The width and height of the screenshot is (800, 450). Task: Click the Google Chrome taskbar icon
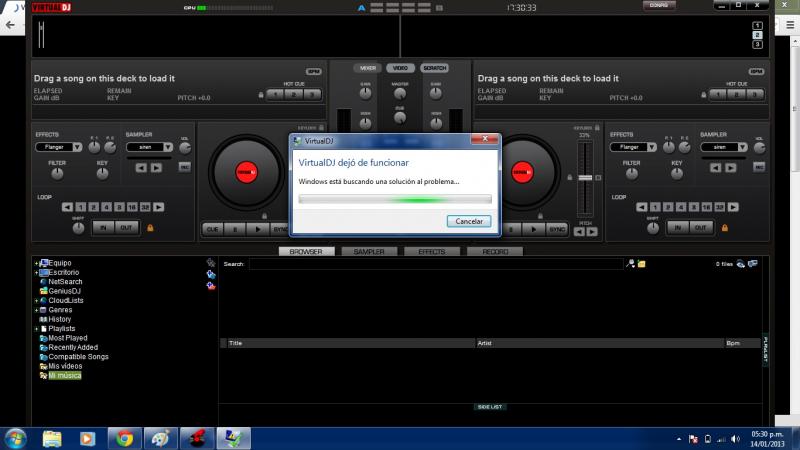(x=124, y=438)
